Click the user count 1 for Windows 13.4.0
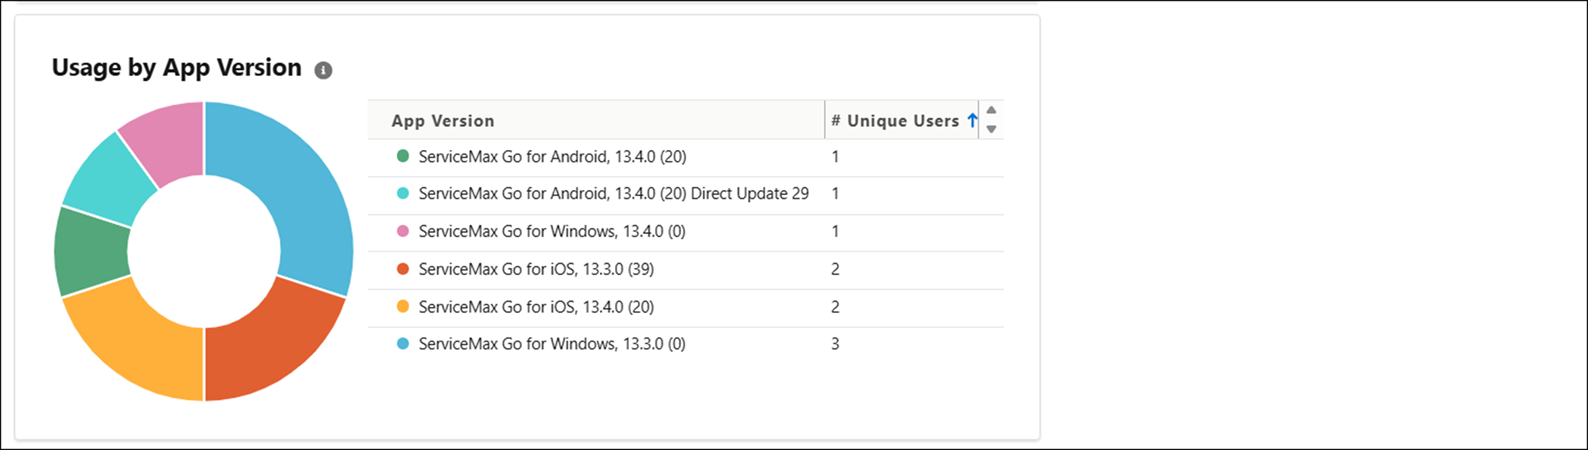This screenshot has width=1588, height=450. click(x=835, y=231)
